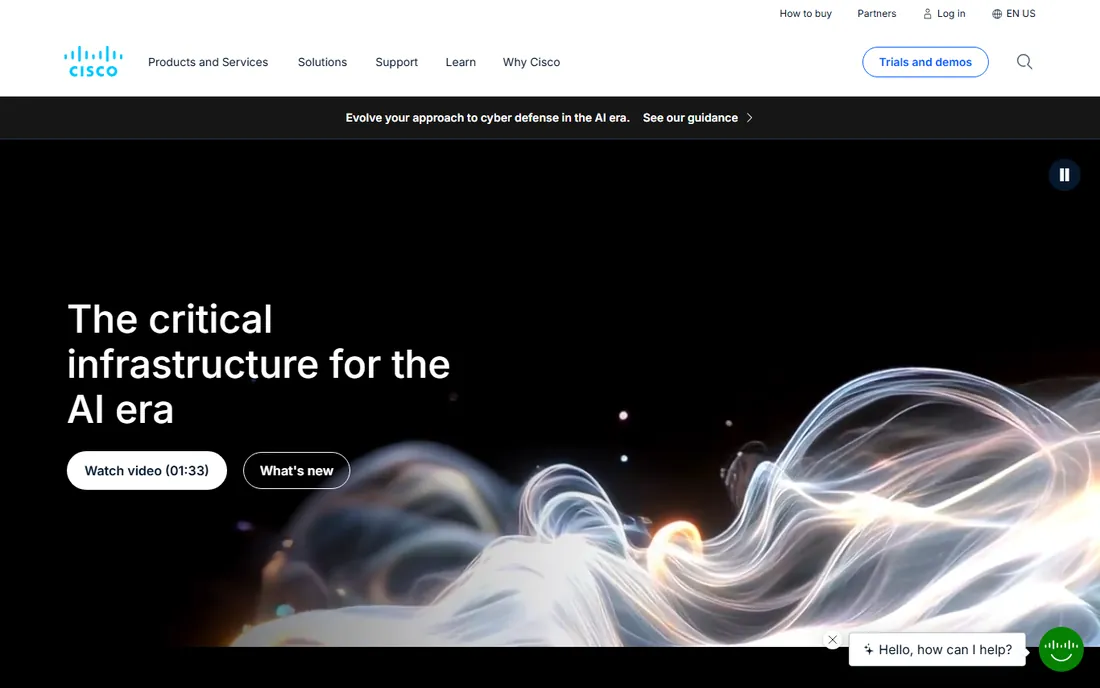
Task: Open the Solutions menu
Action: pyautogui.click(x=322, y=62)
